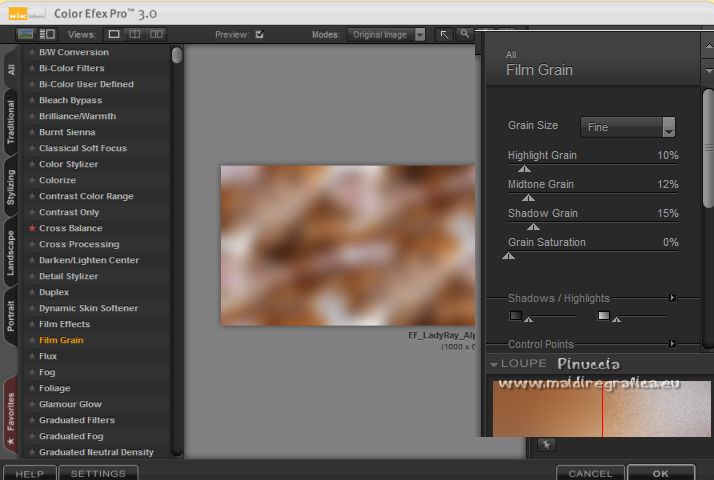
Task: Unfavorite the Cross Balance filter star
Action: tap(32, 228)
